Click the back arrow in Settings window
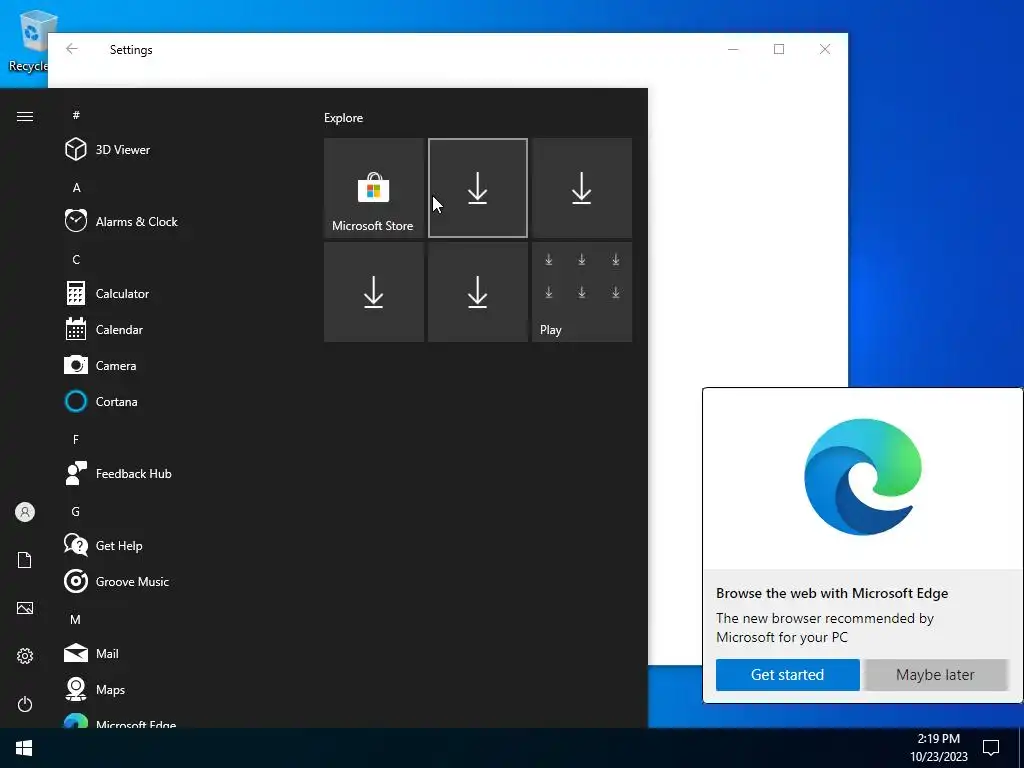 pyautogui.click(x=72, y=49)
